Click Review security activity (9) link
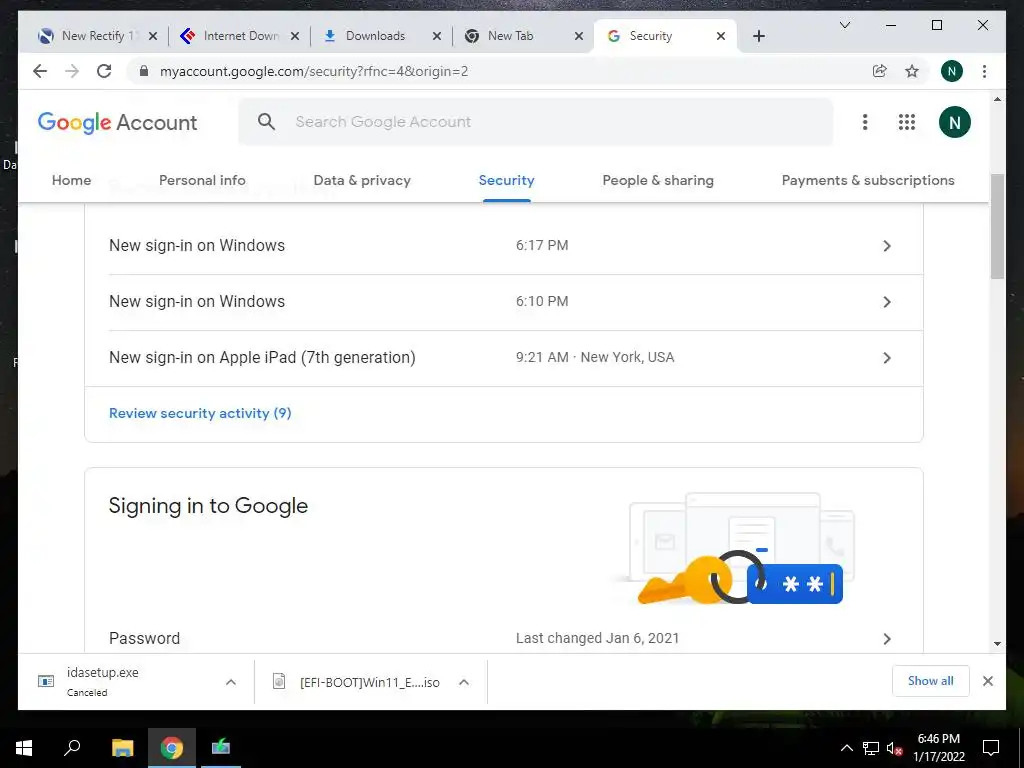Viewport: 1024px width, 768px height. (x=200, y=413)
